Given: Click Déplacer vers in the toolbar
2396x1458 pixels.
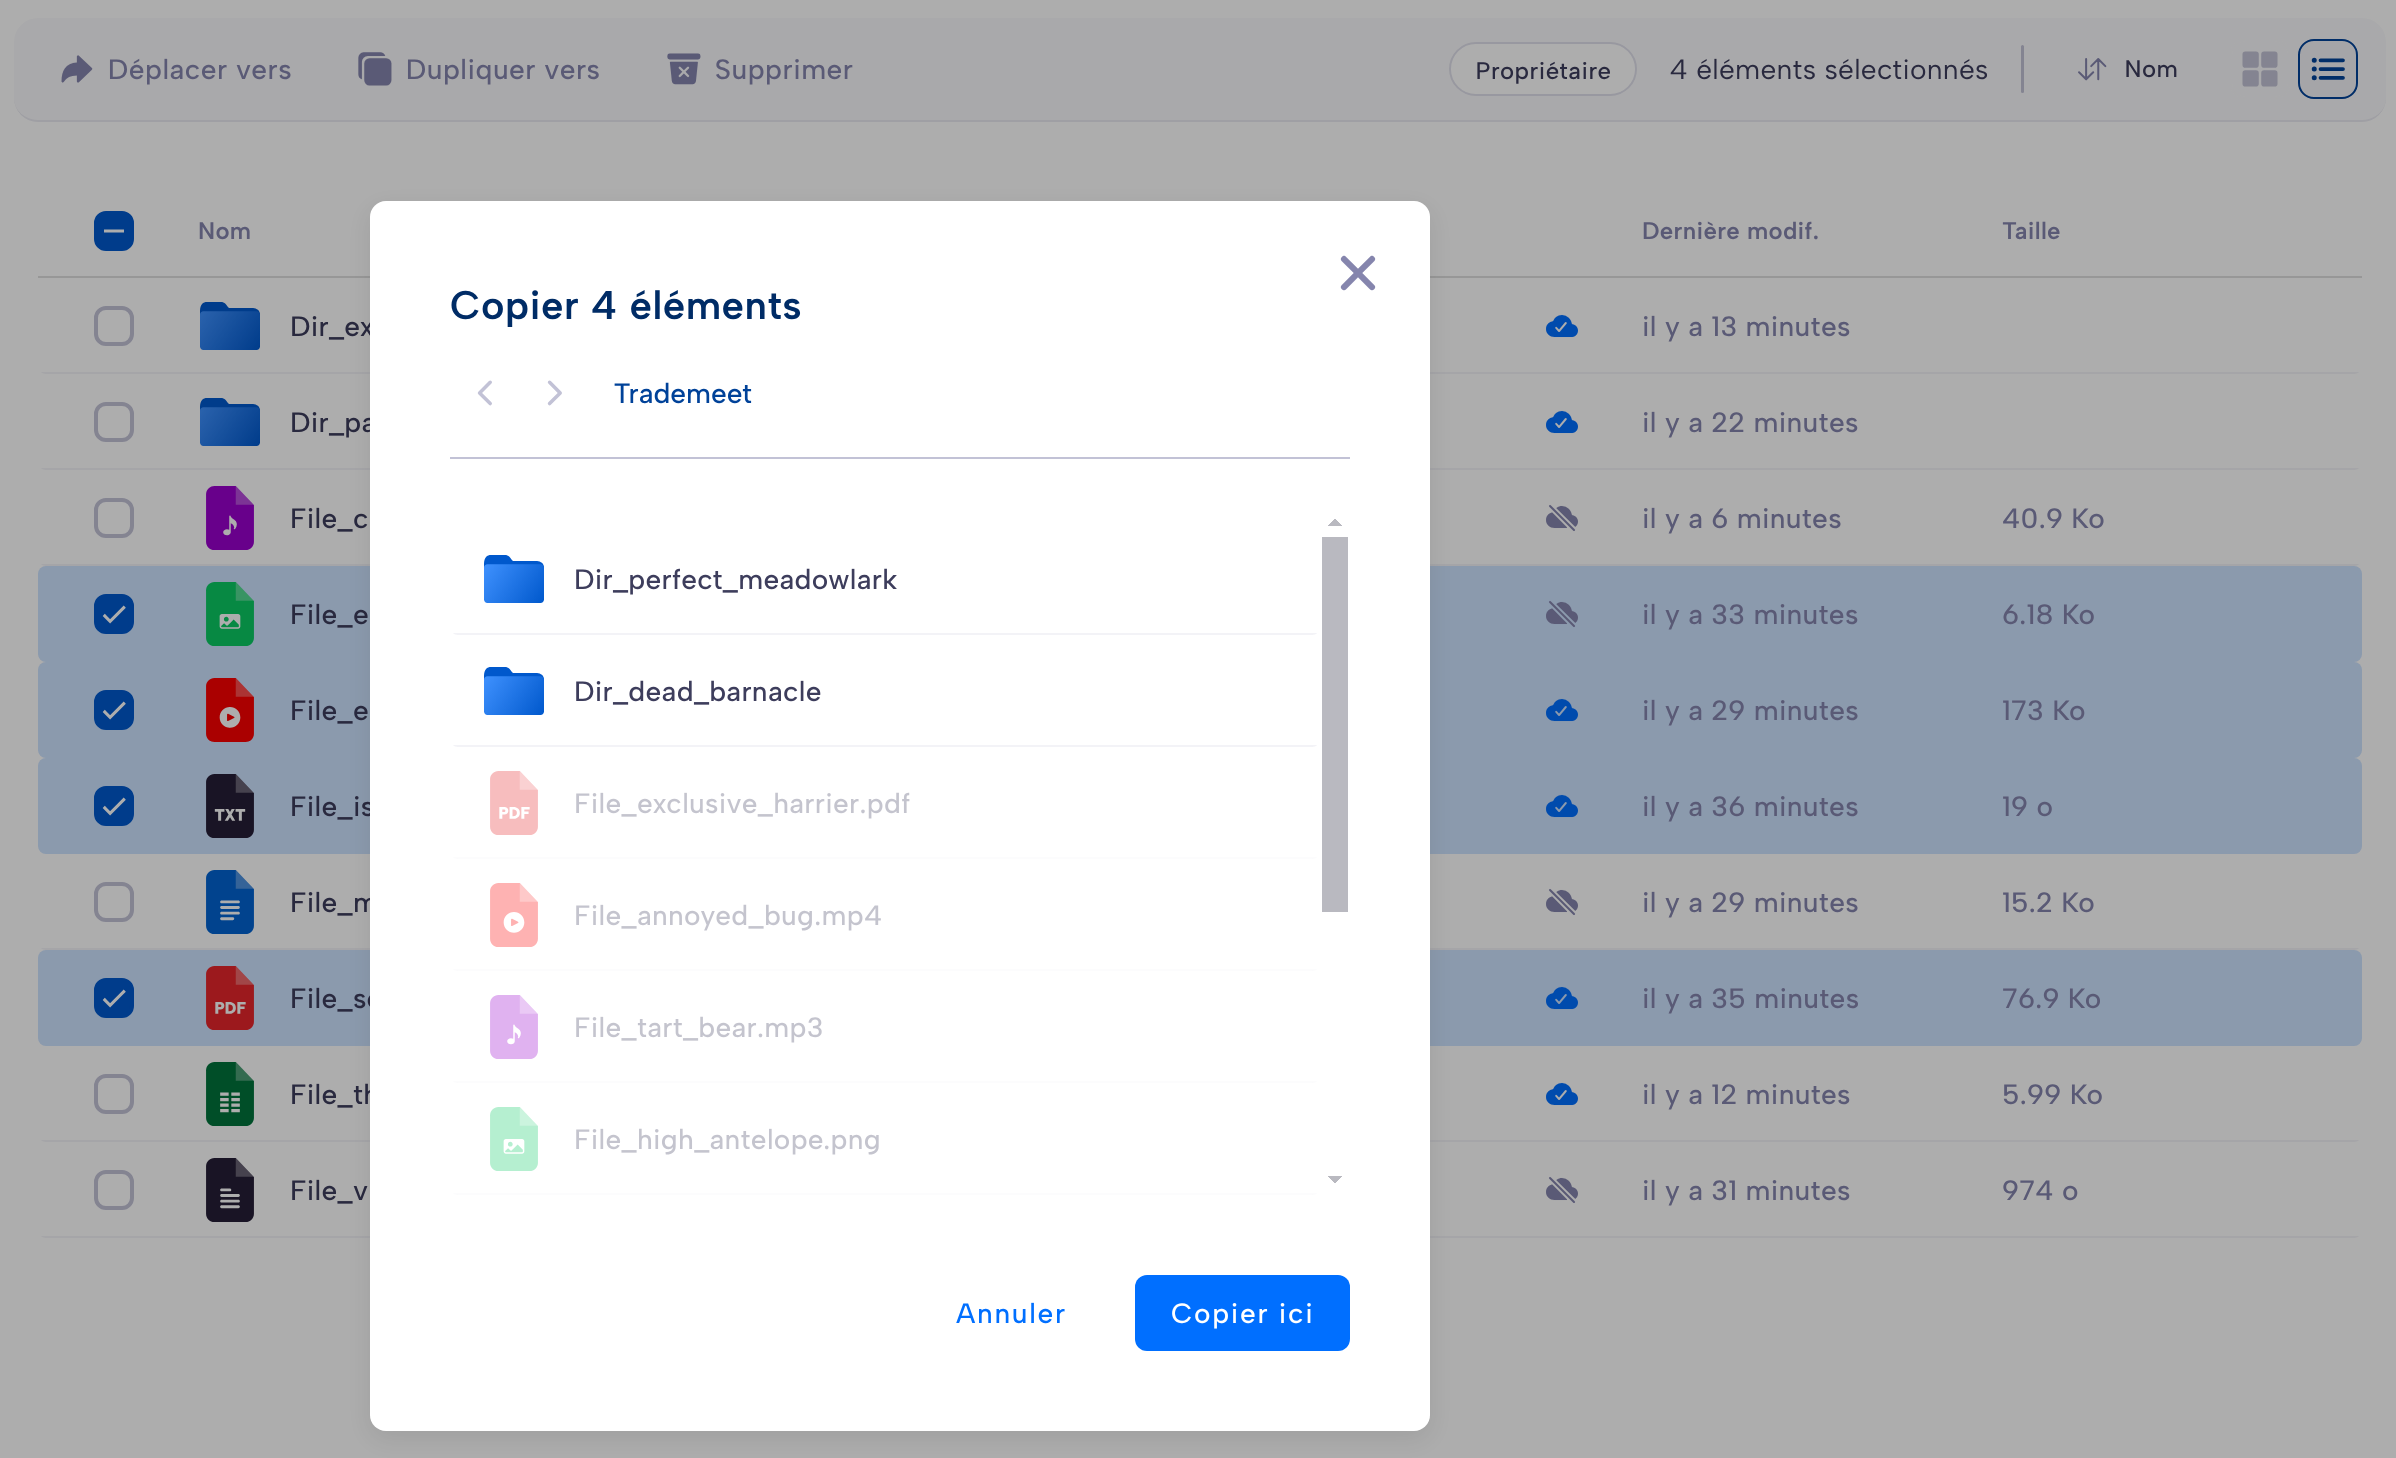Looking at the screenshot, I should [176, 70].
